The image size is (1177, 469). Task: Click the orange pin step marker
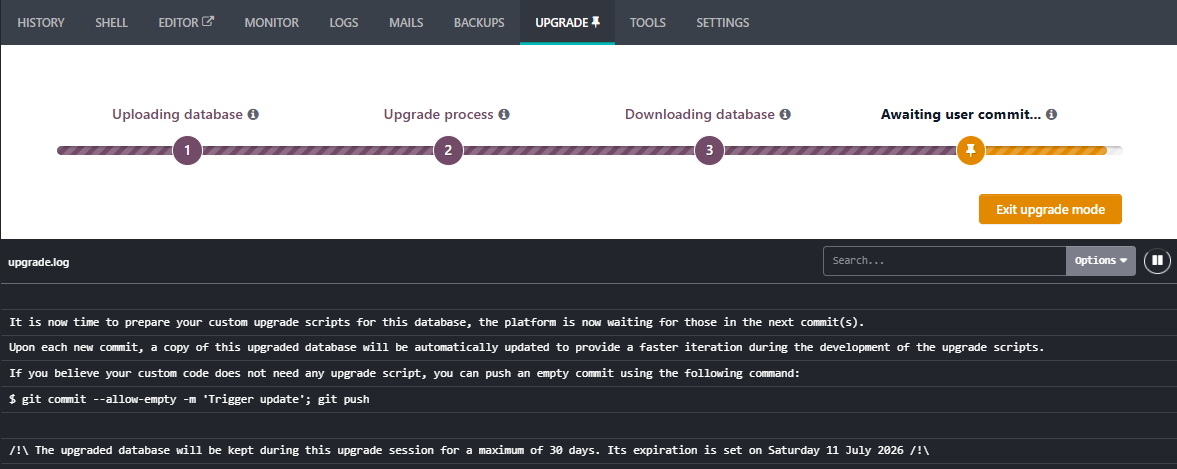tap(971, 151)
